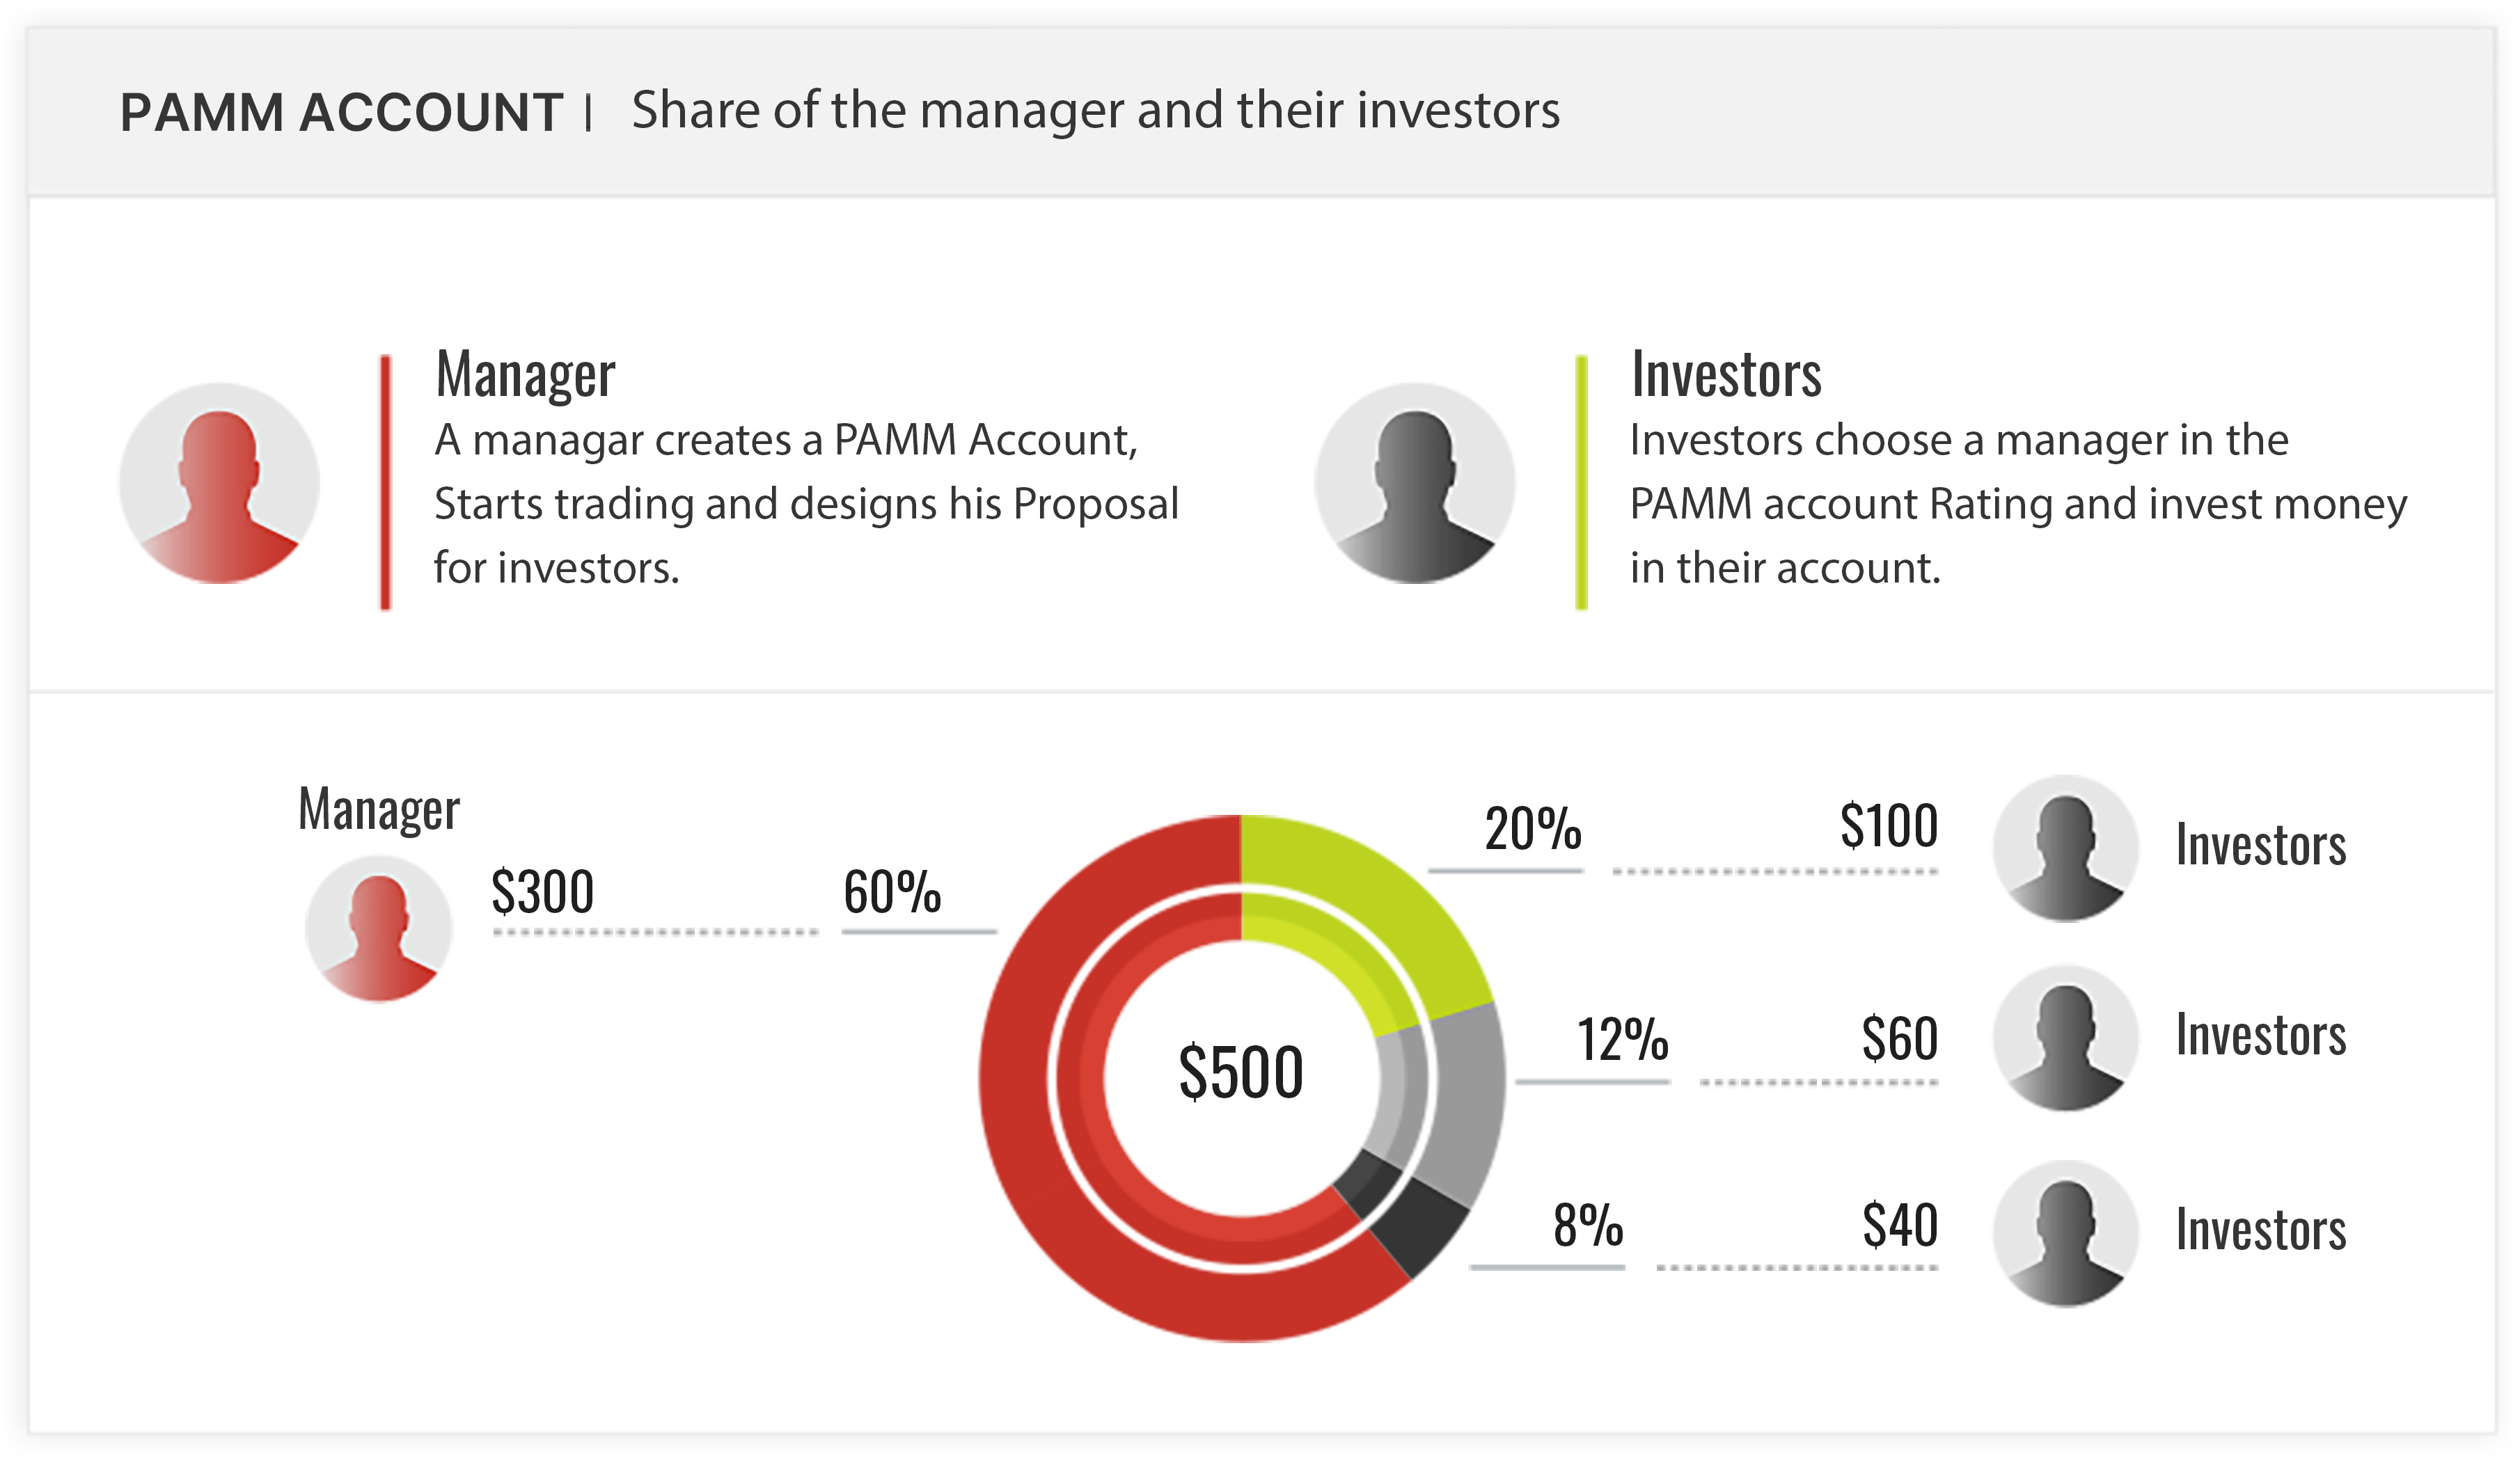Click the PAMM ACCOUNT header title
This screenshot has height=1458, width=2520.
pyautogui.click(x=341, y=111)
